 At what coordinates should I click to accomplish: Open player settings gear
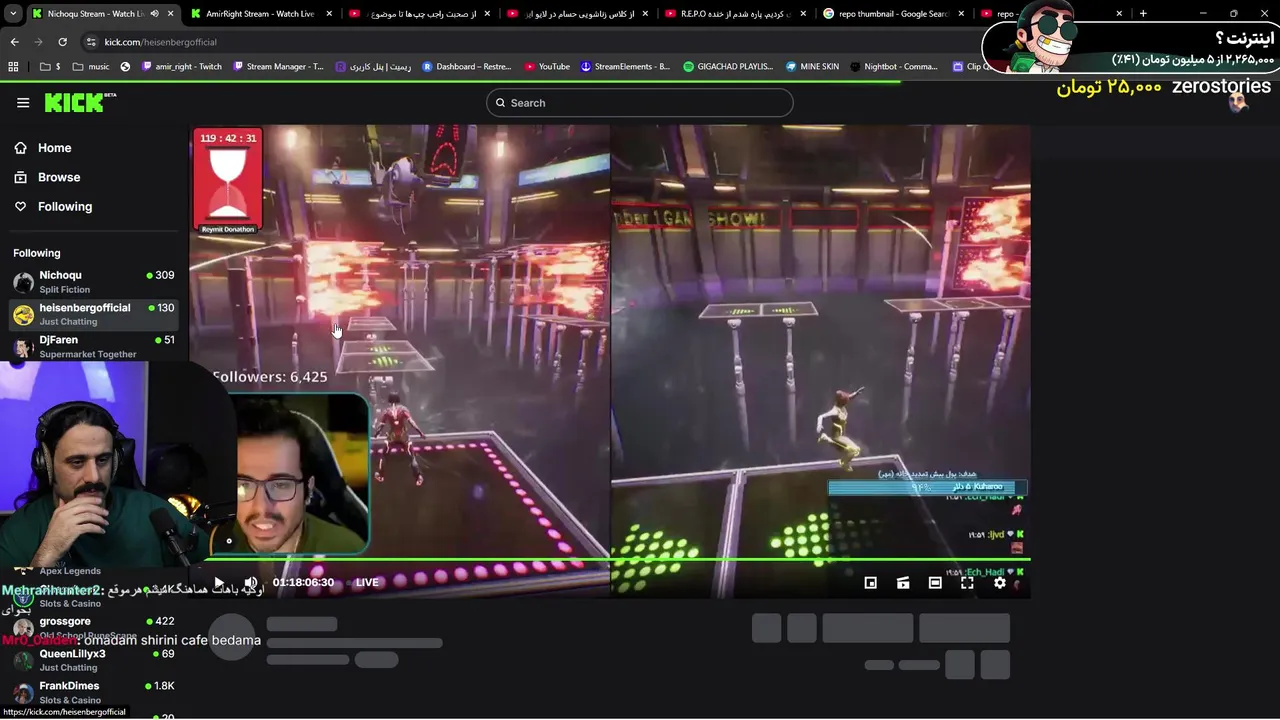click(999, 582)
